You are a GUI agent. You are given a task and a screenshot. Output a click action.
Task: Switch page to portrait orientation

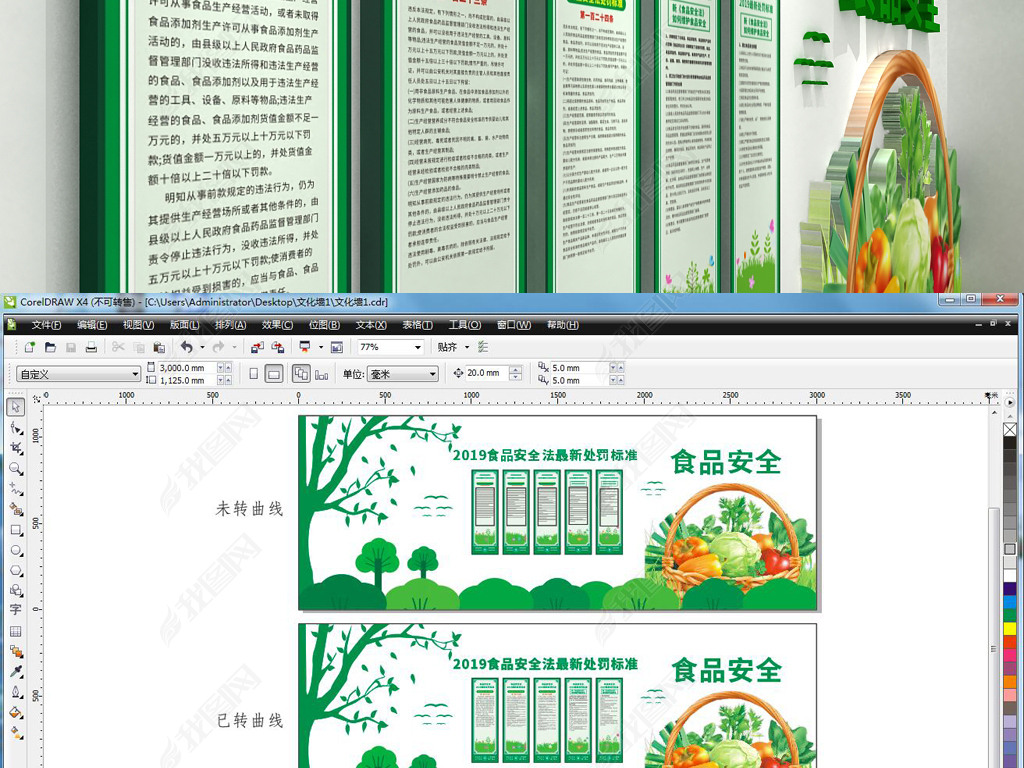pyautogui.click(x=253, y=374)
